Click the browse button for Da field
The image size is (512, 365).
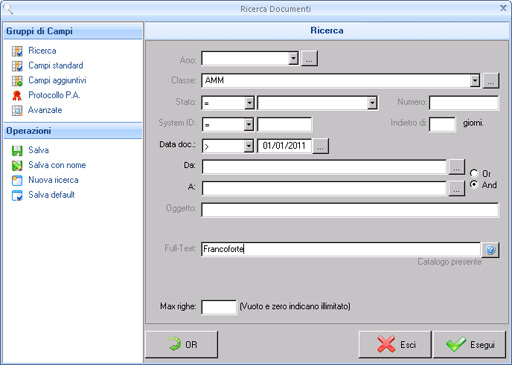[x=457, y=167]
